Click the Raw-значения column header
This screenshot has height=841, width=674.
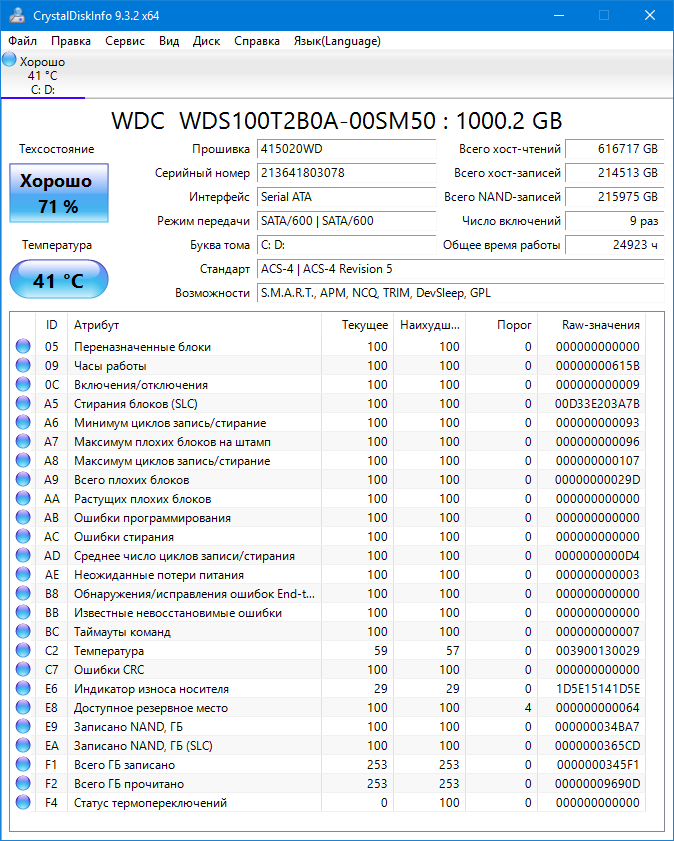(x=591, y=324)
